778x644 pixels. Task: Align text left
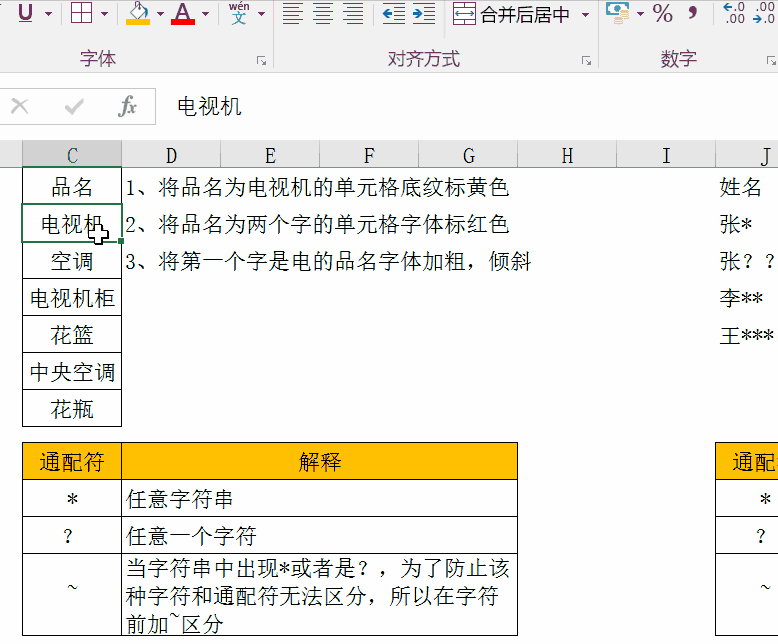(x=293, y=14)
